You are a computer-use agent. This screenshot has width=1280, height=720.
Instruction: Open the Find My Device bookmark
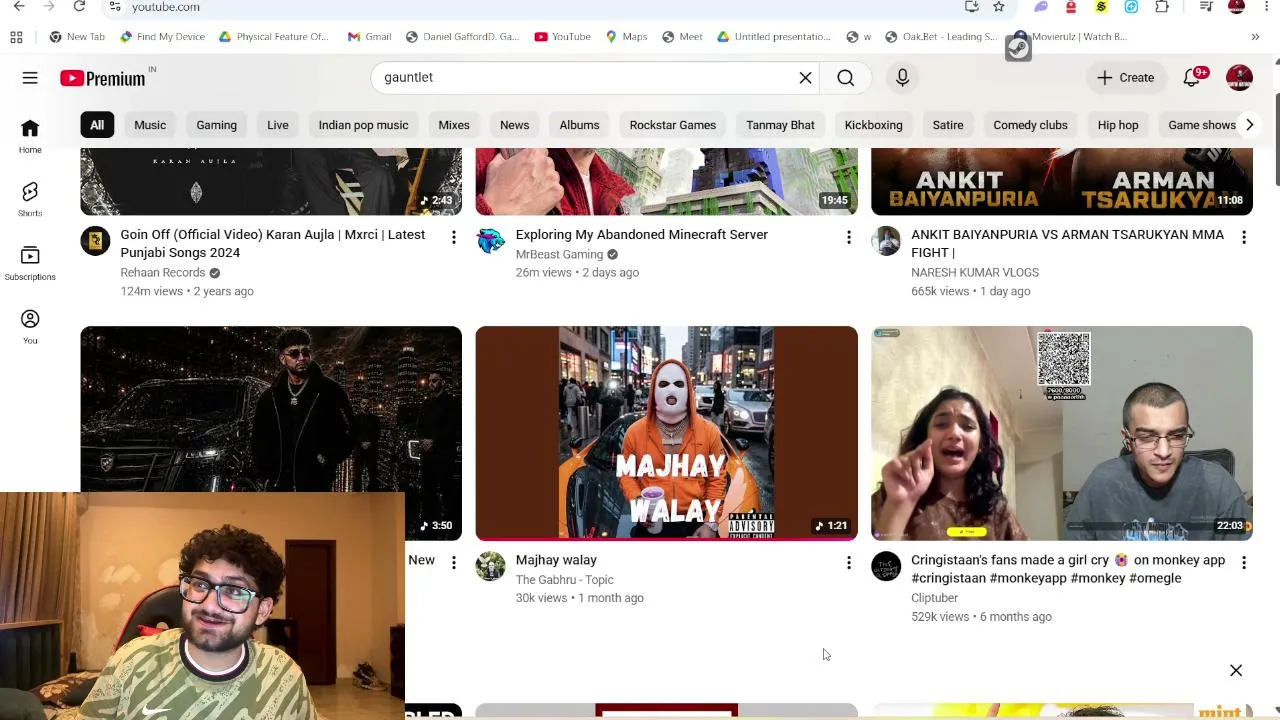tap(162, 37)
